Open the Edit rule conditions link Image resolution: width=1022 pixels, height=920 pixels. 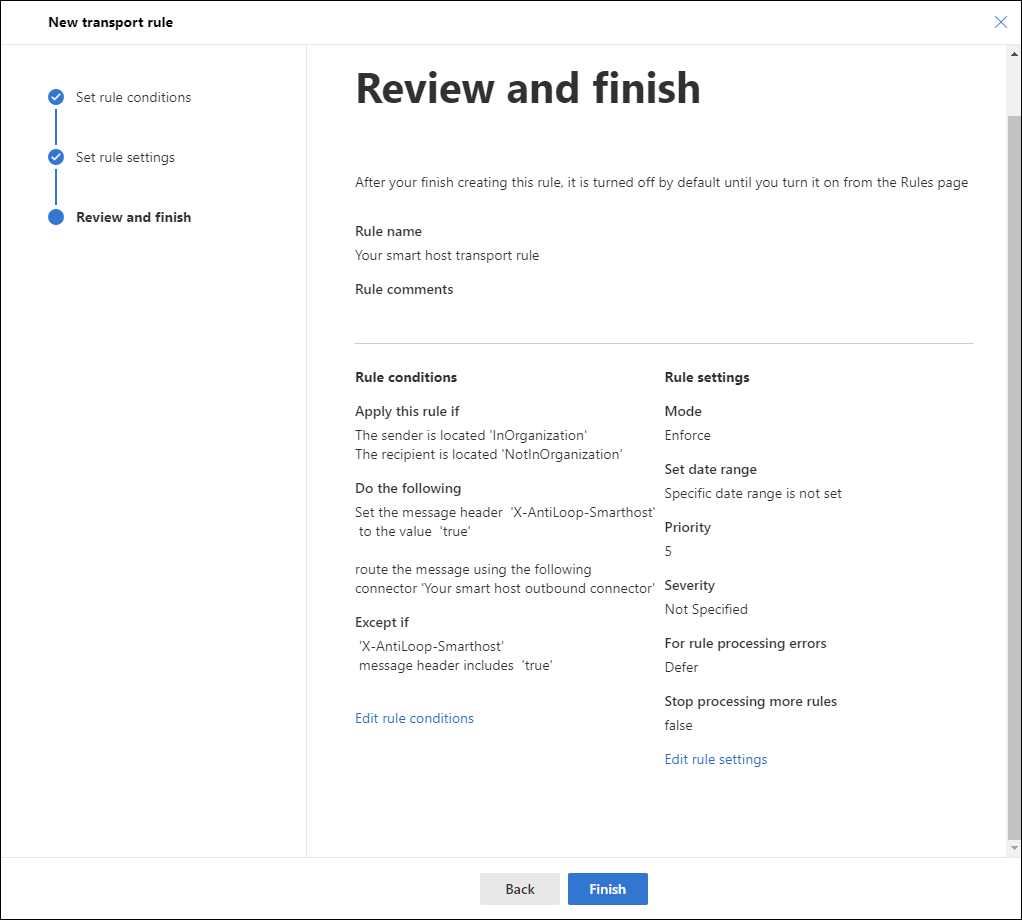coord(415,718)
